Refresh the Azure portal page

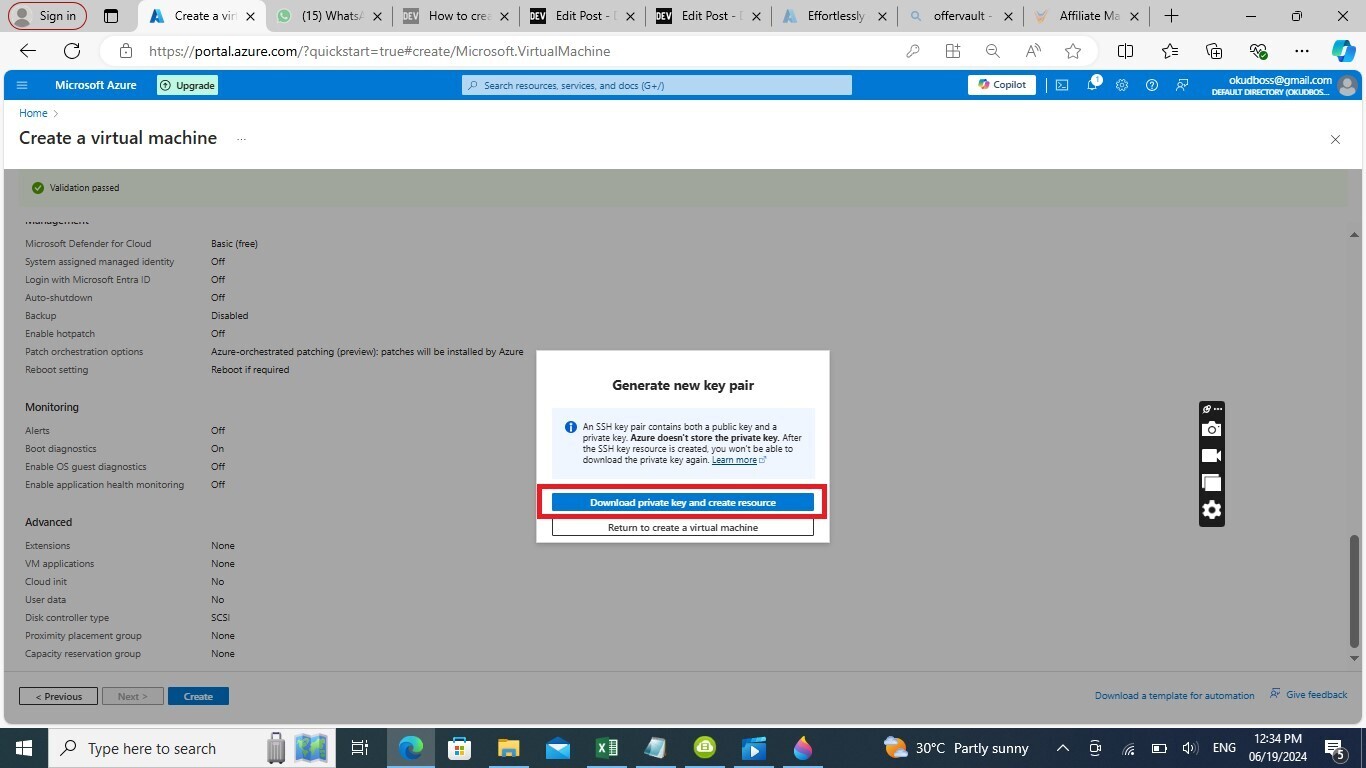pyautogui.click(x=72, y=51)
